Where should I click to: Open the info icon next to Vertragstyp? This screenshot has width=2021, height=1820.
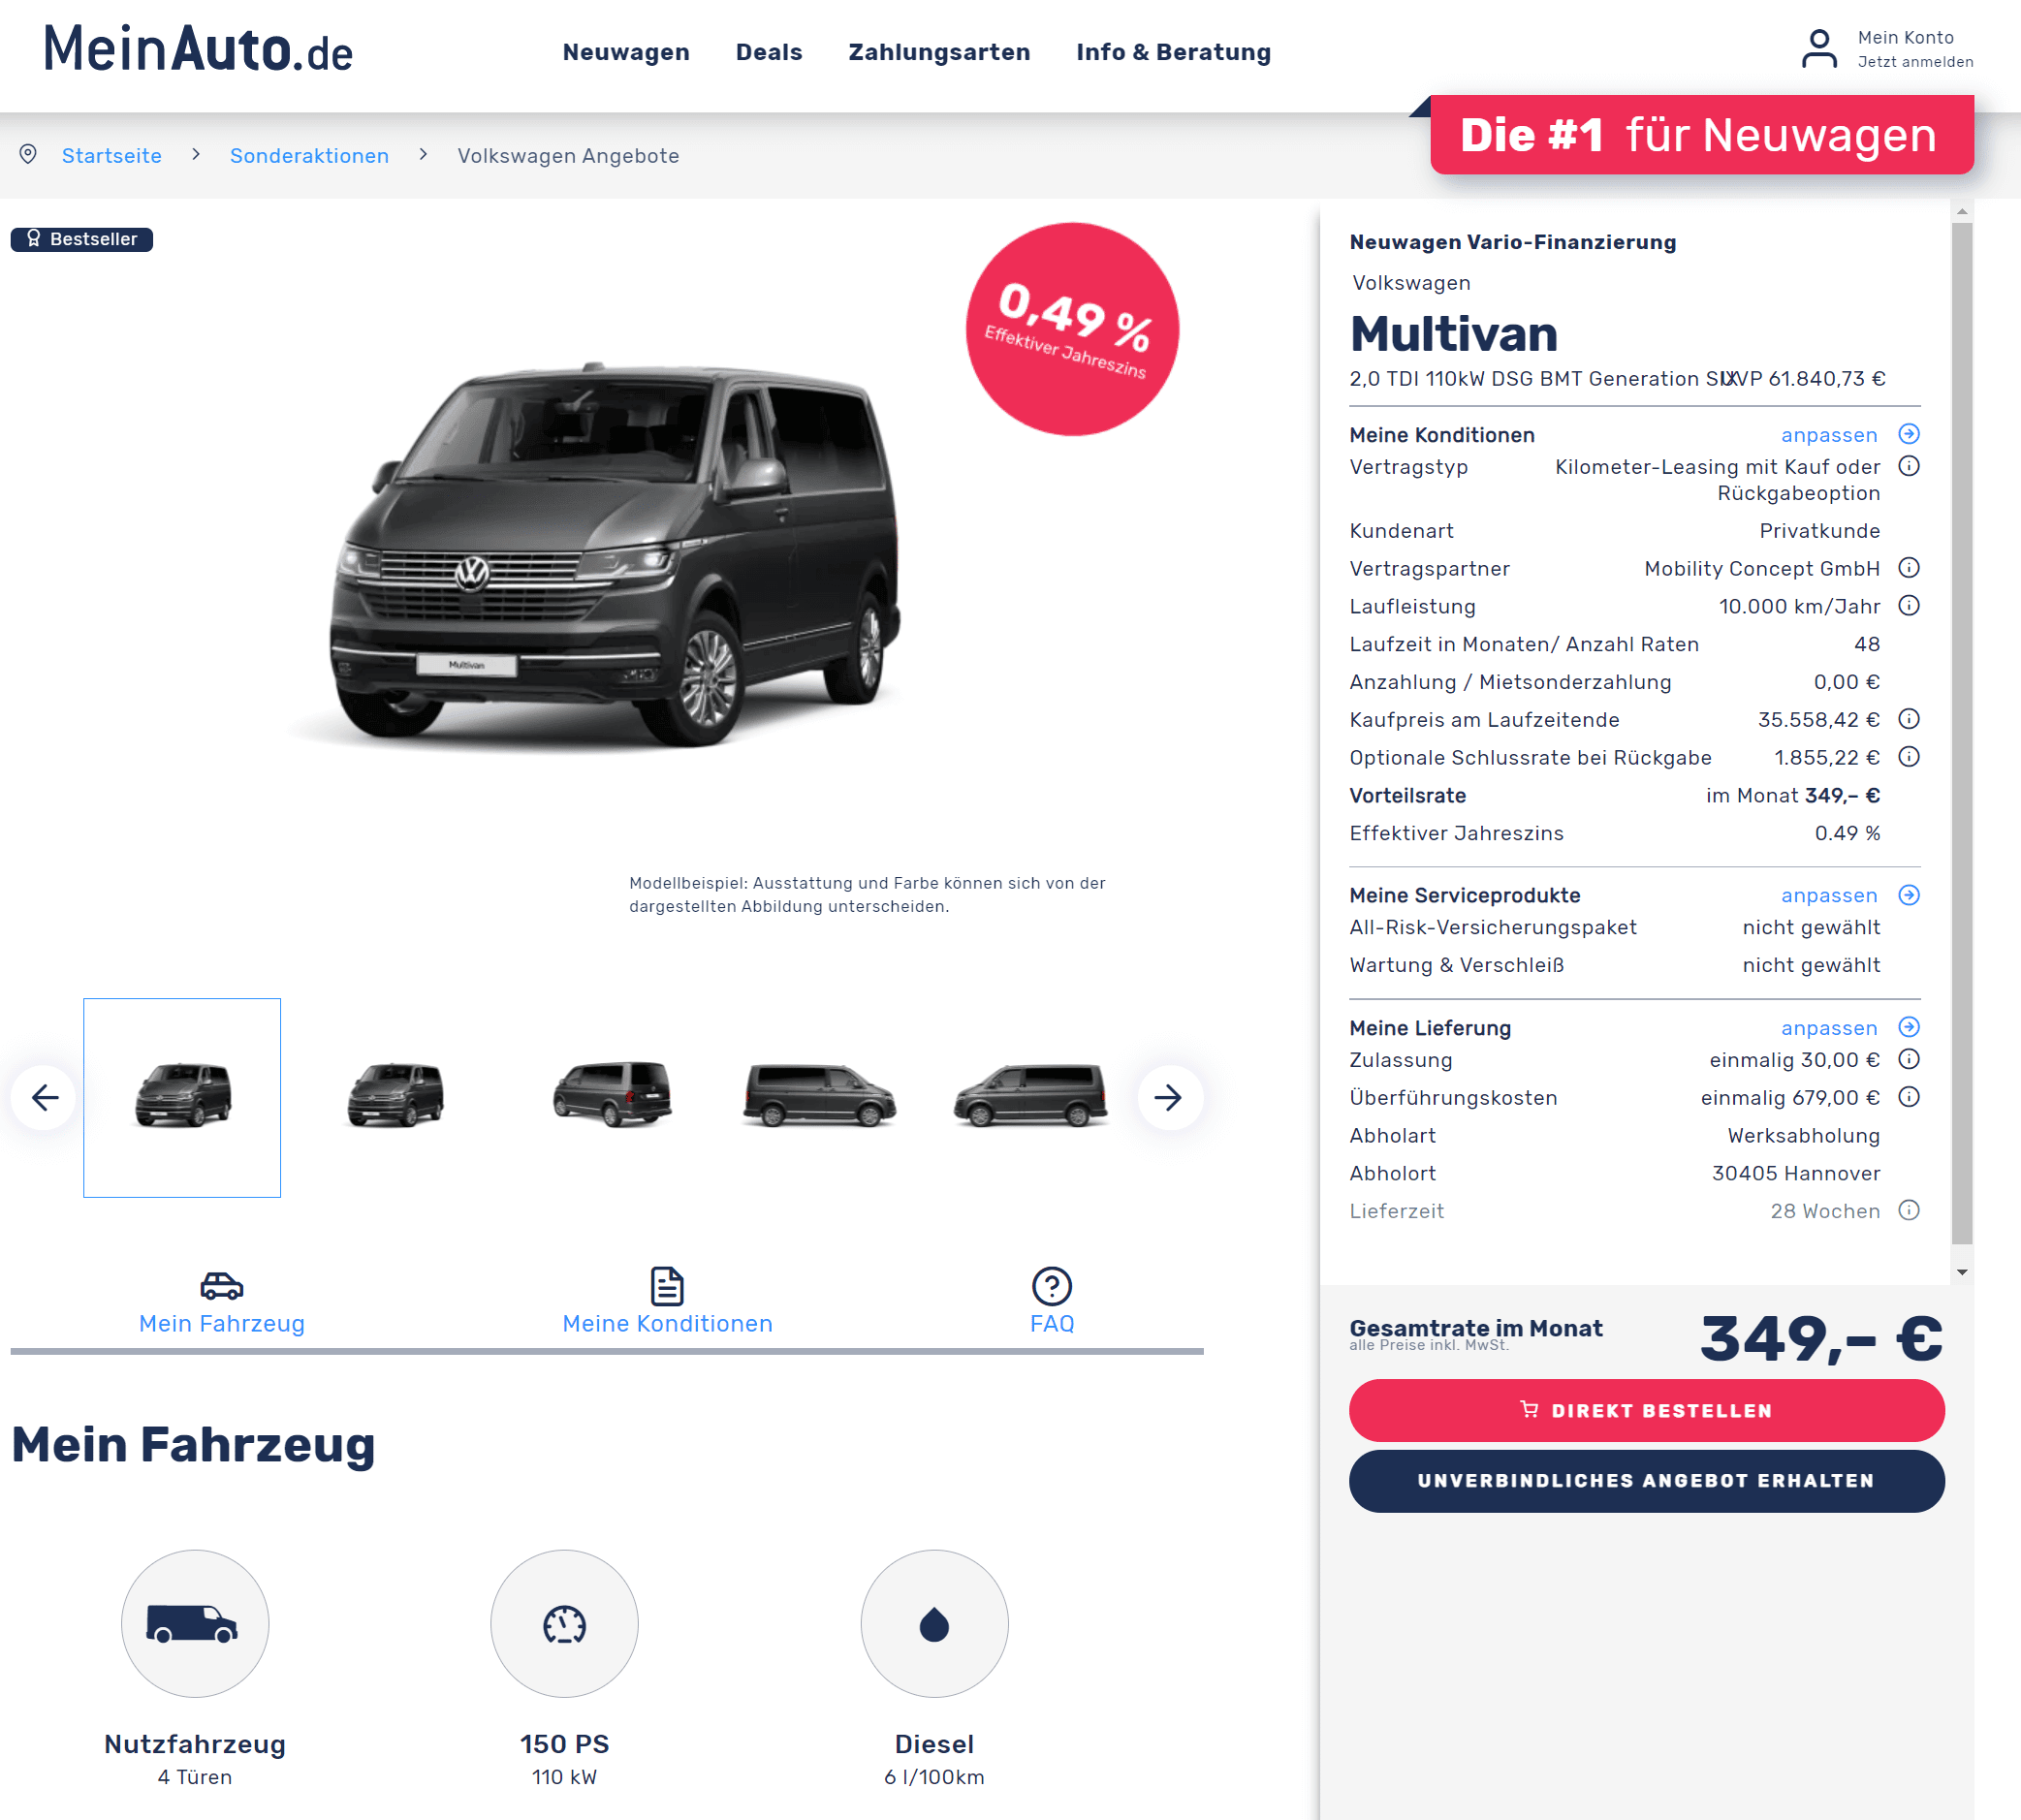pos(1908,466)
